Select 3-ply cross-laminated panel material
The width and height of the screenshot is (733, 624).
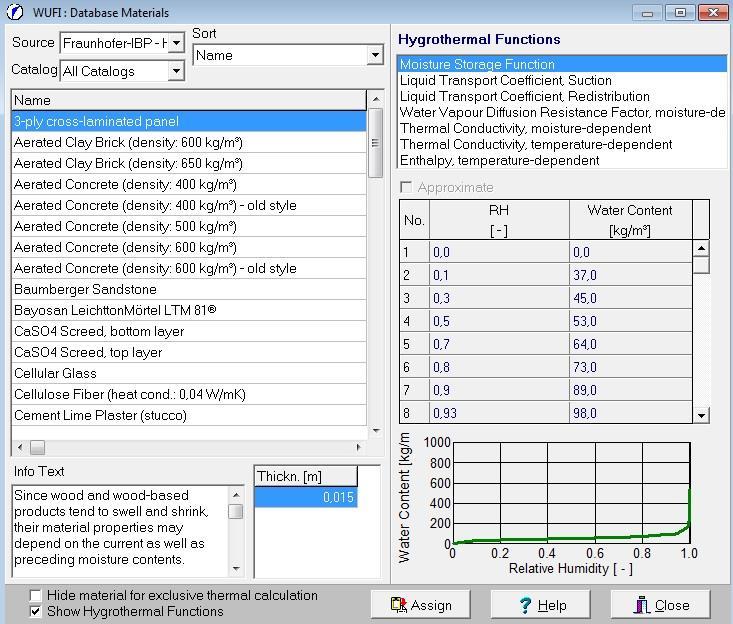(x=189, y=122)
